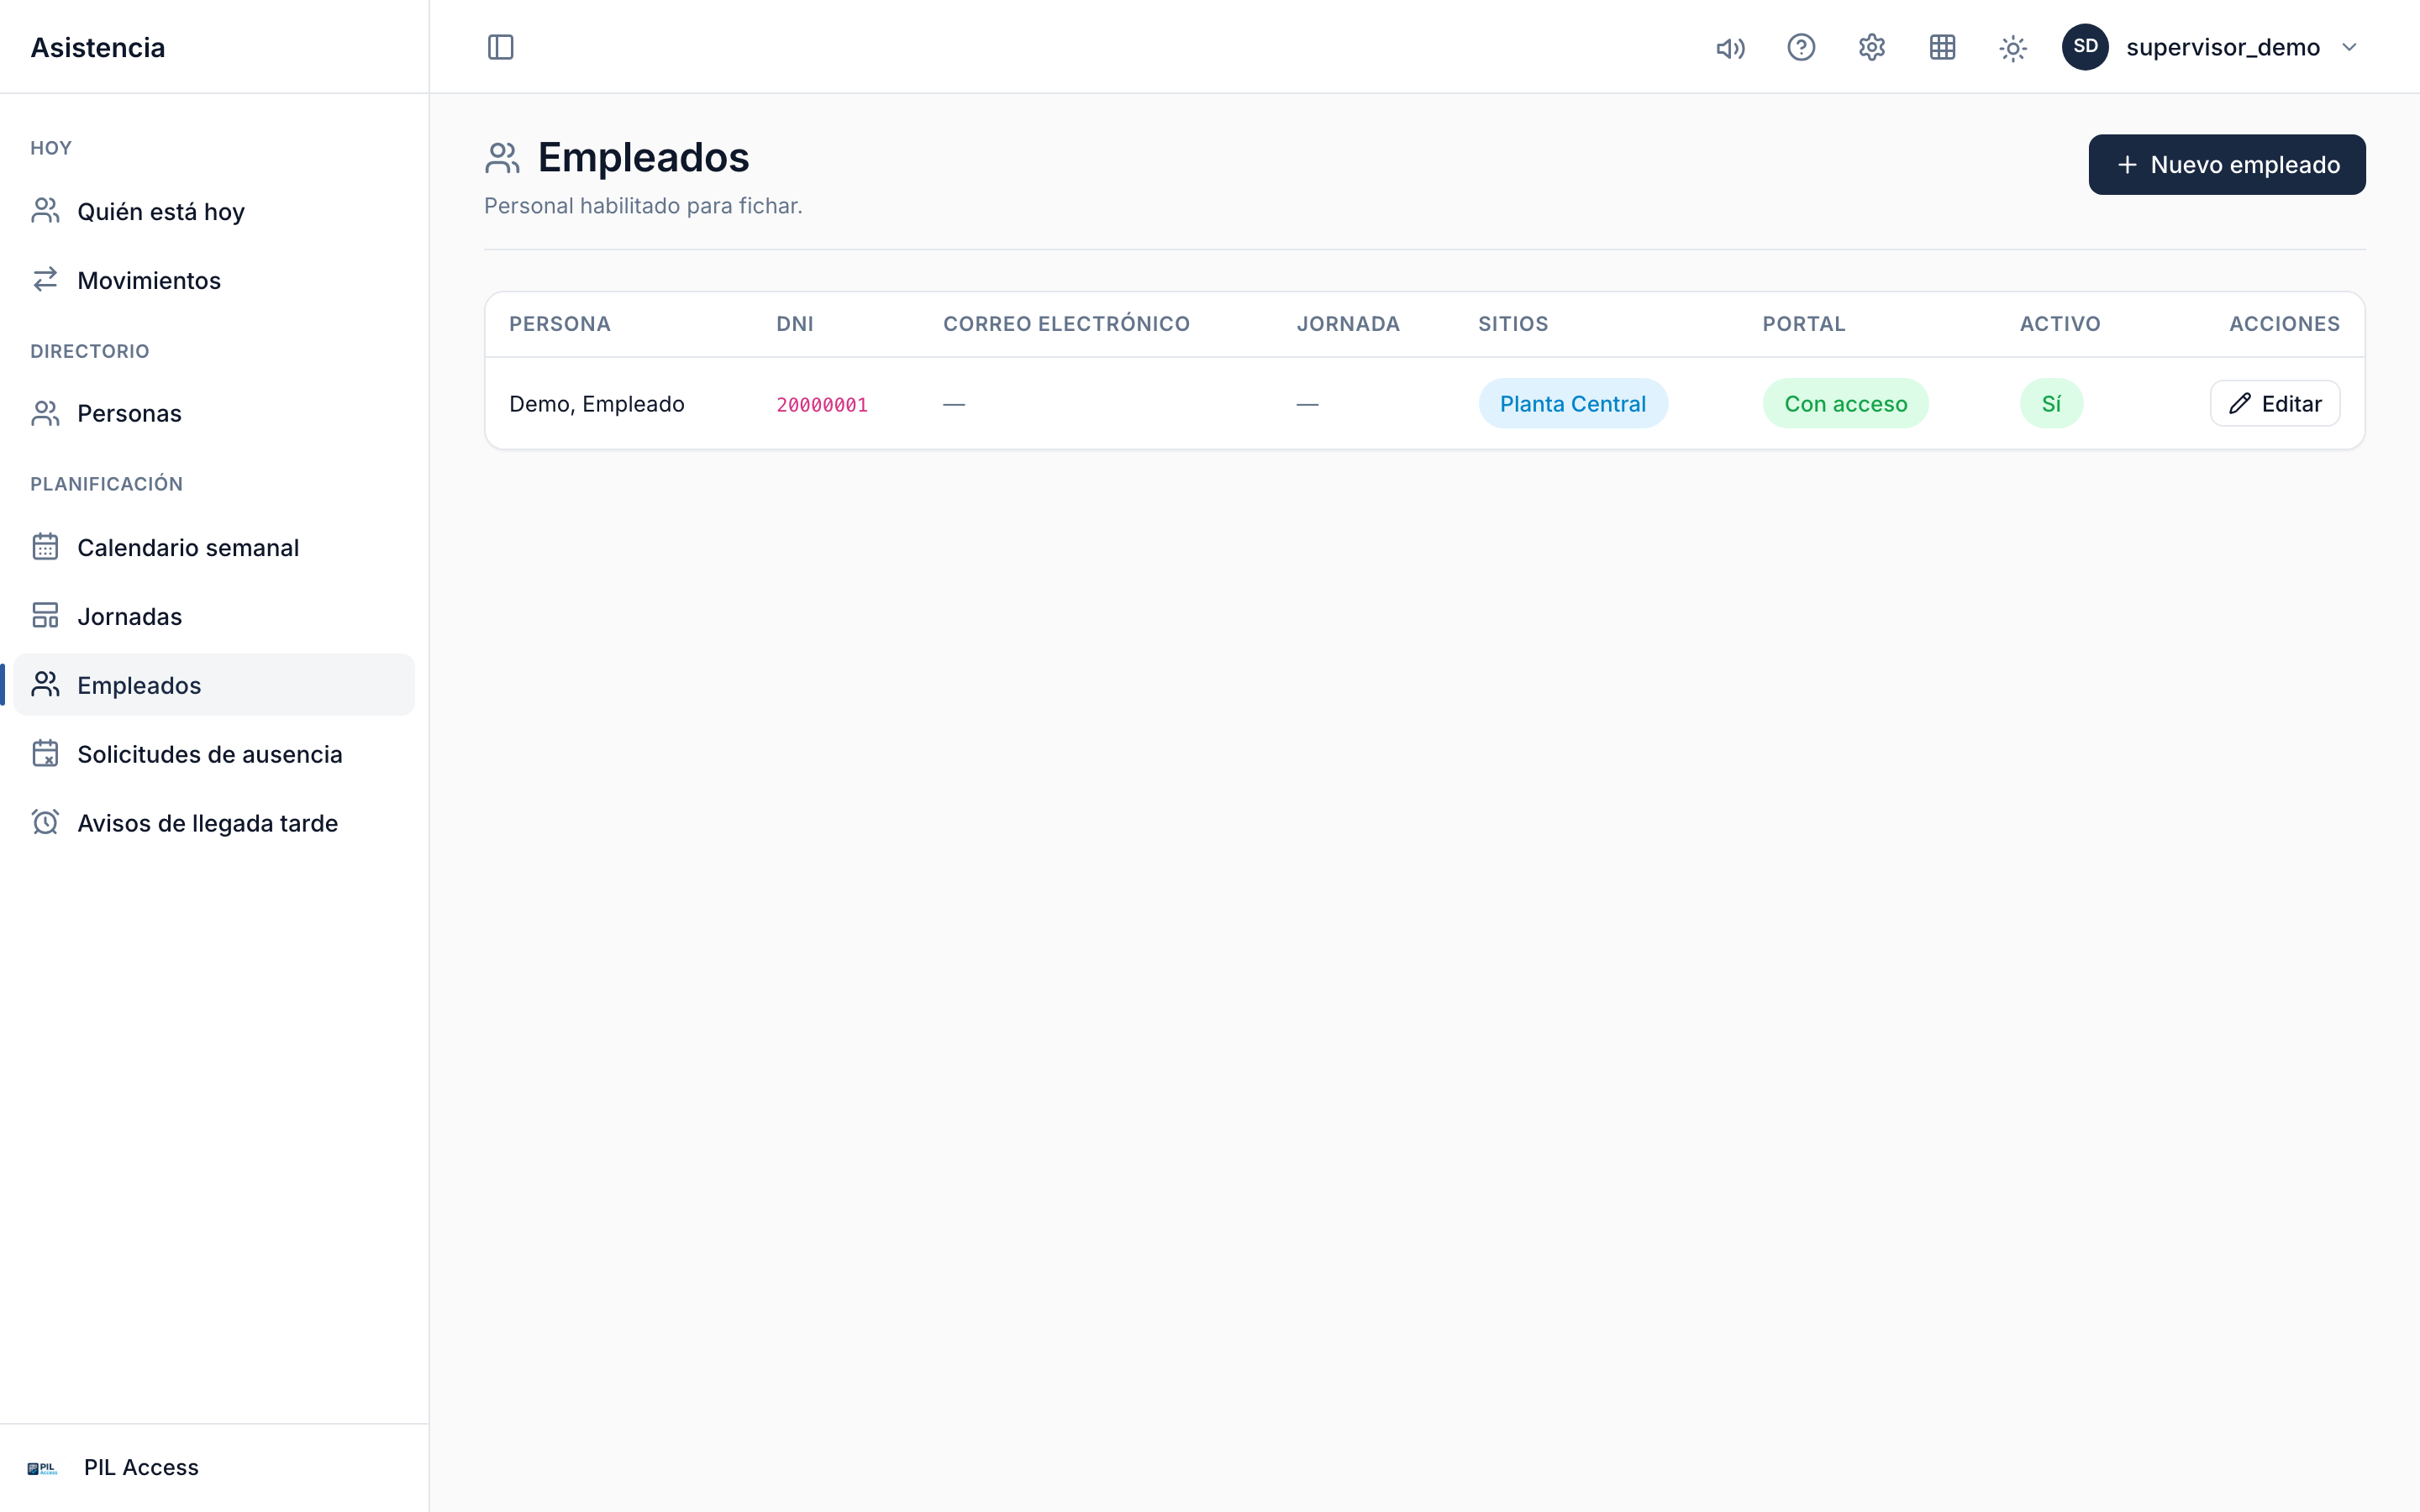
Task: Click the SITIOS column header
Action: [x=1513, y=324]
